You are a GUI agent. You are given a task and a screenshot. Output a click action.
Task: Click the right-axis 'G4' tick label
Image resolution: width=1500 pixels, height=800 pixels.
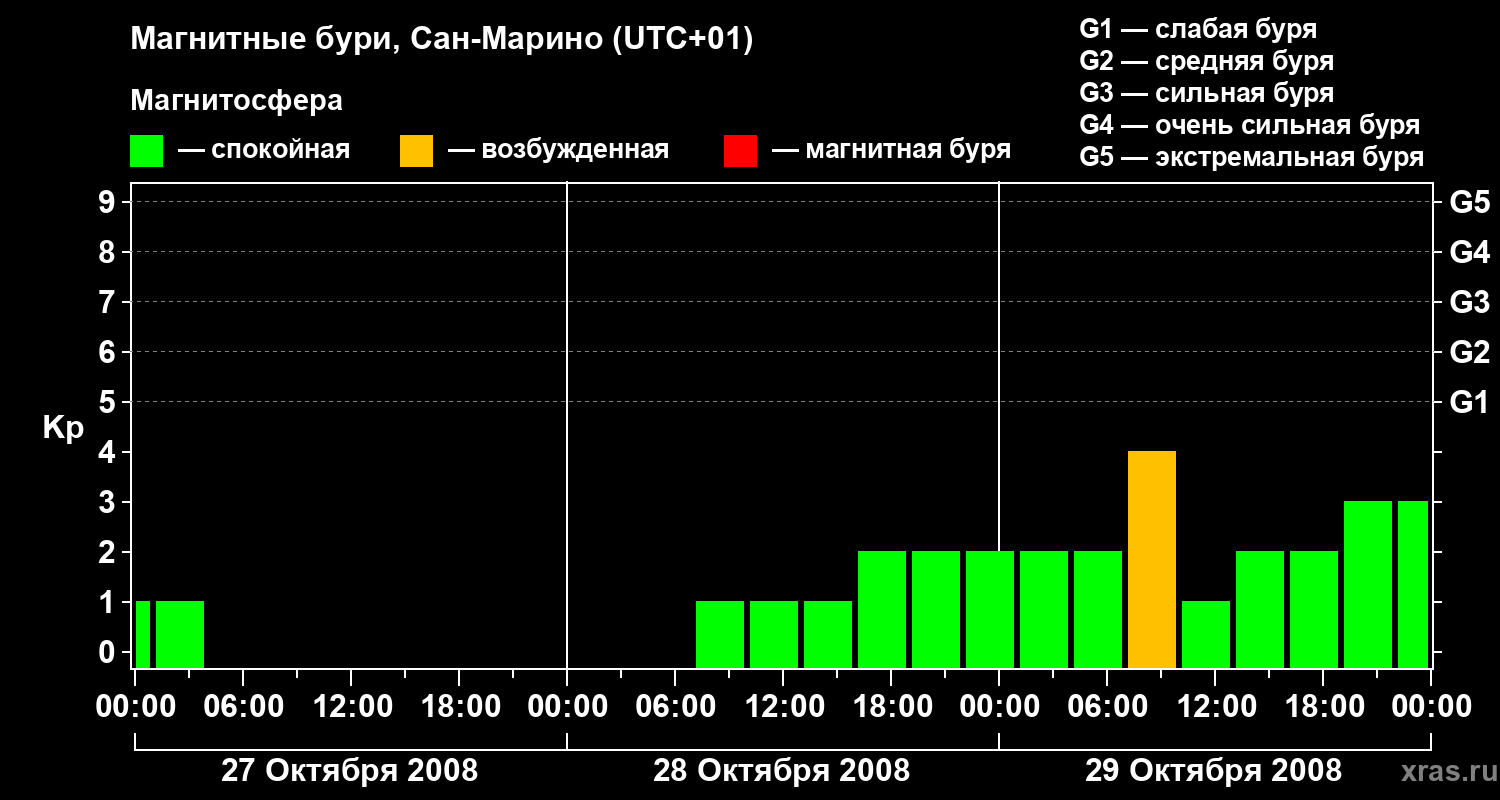click(x=1469, y=252)
